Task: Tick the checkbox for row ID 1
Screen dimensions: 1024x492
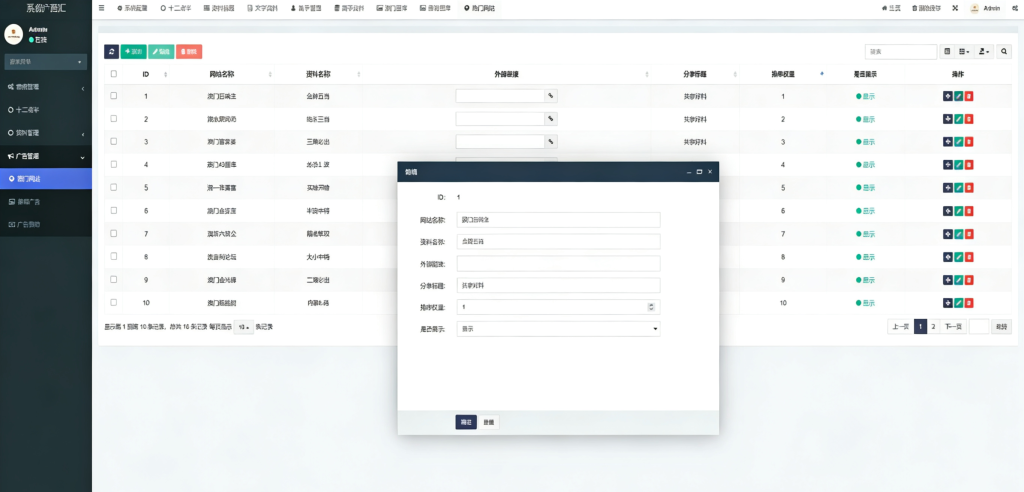Action: tap(114, 95)
